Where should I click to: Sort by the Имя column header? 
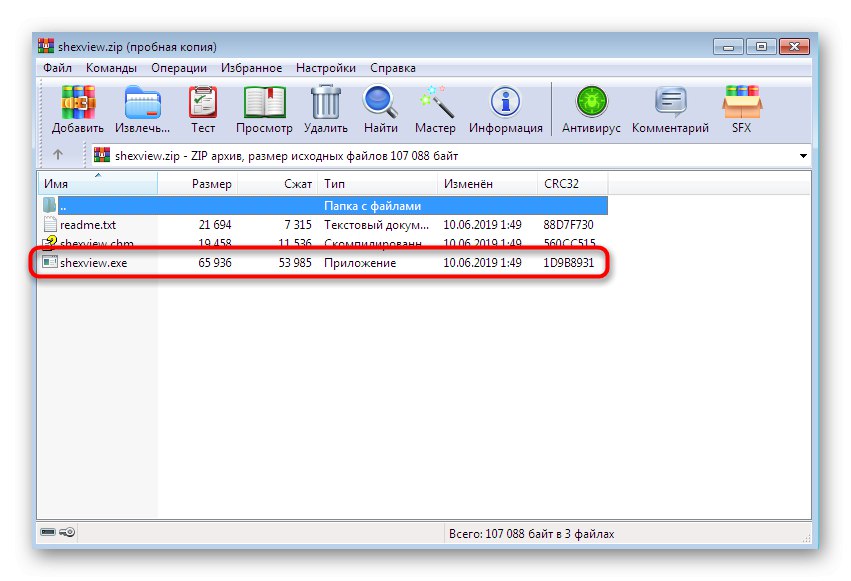click(98, 183)
